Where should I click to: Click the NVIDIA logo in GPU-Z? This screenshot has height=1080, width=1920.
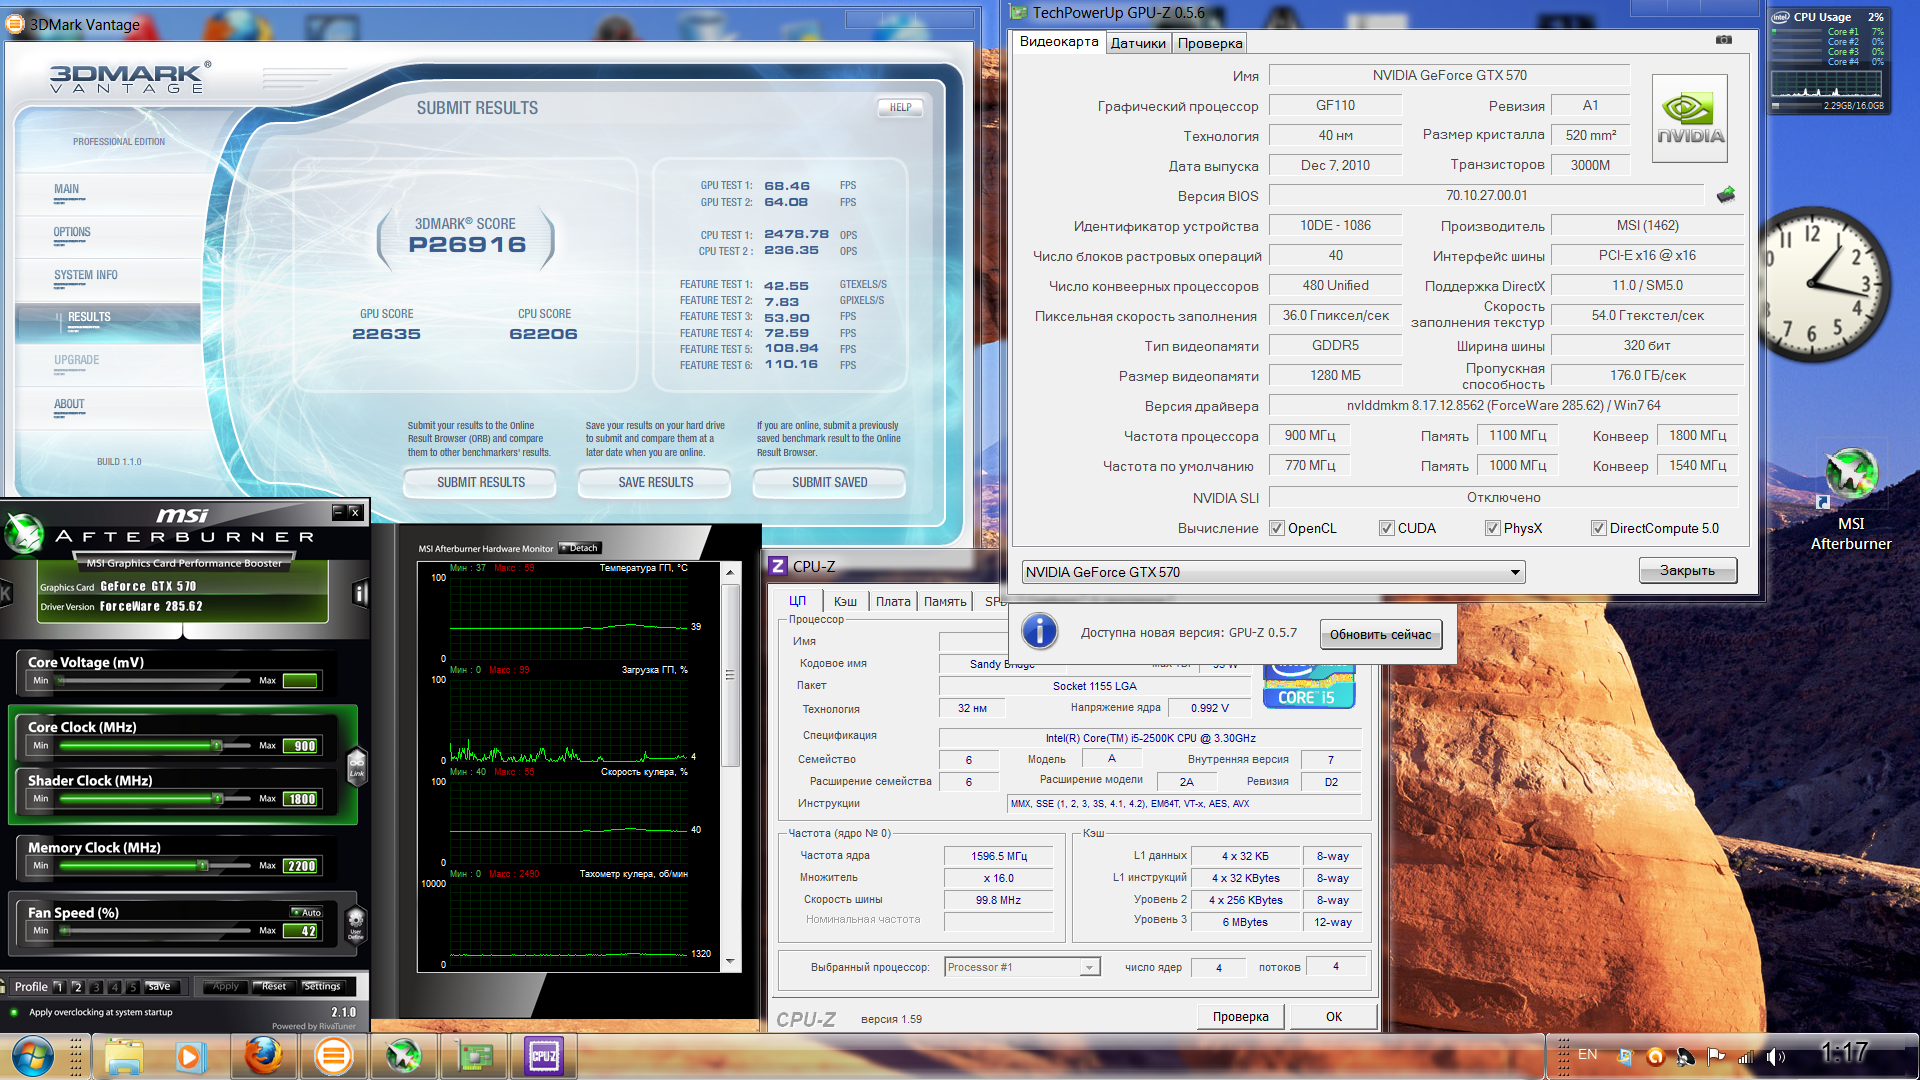(1690, 119)
